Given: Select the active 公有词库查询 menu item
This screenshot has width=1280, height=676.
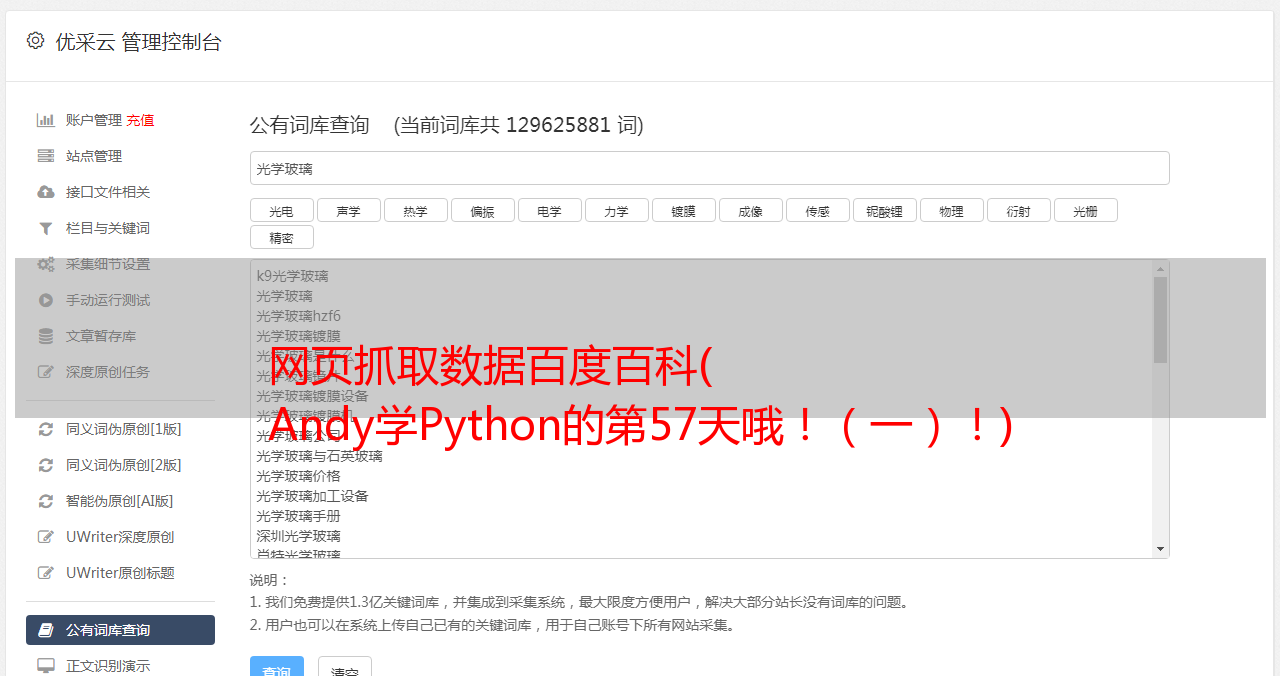Looking at the screenshot, I should pyautogui.click(x=120, y=630).
